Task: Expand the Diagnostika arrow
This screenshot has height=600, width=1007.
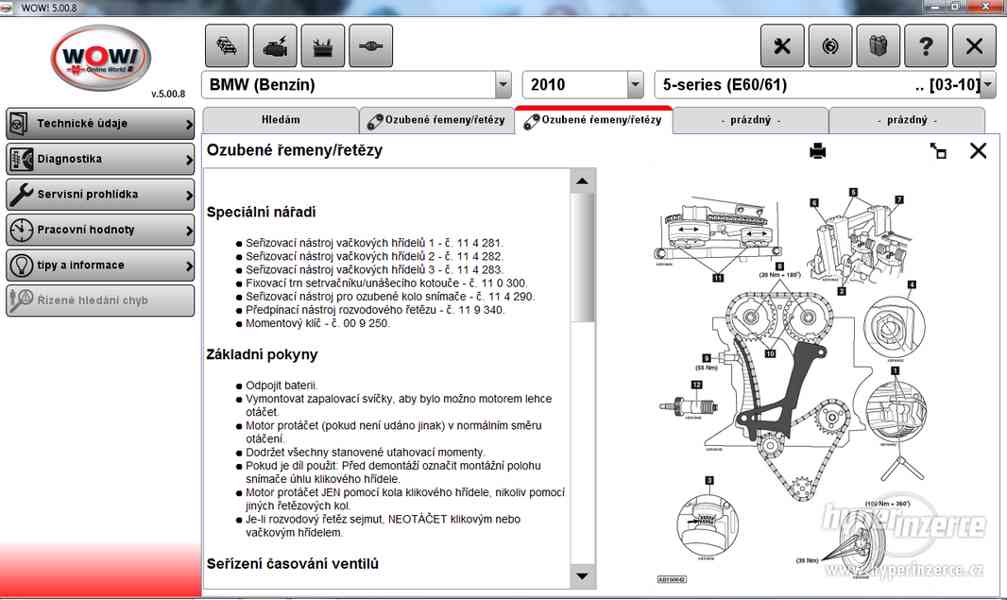Action: click(x=189, y=159)
